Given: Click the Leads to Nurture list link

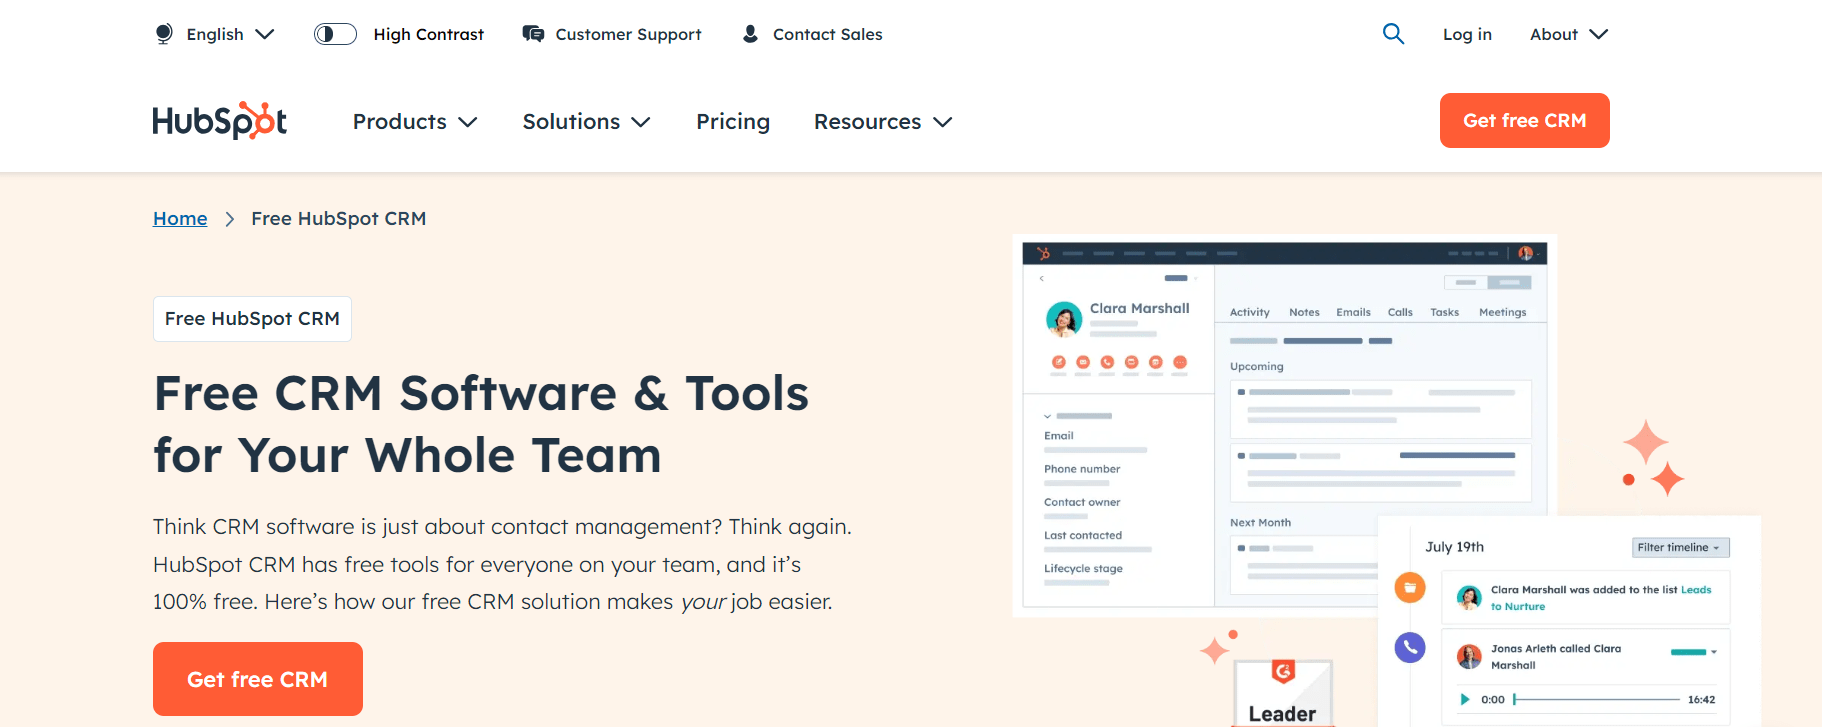Looking at the screenshot, I should [x=1600, y=598].
